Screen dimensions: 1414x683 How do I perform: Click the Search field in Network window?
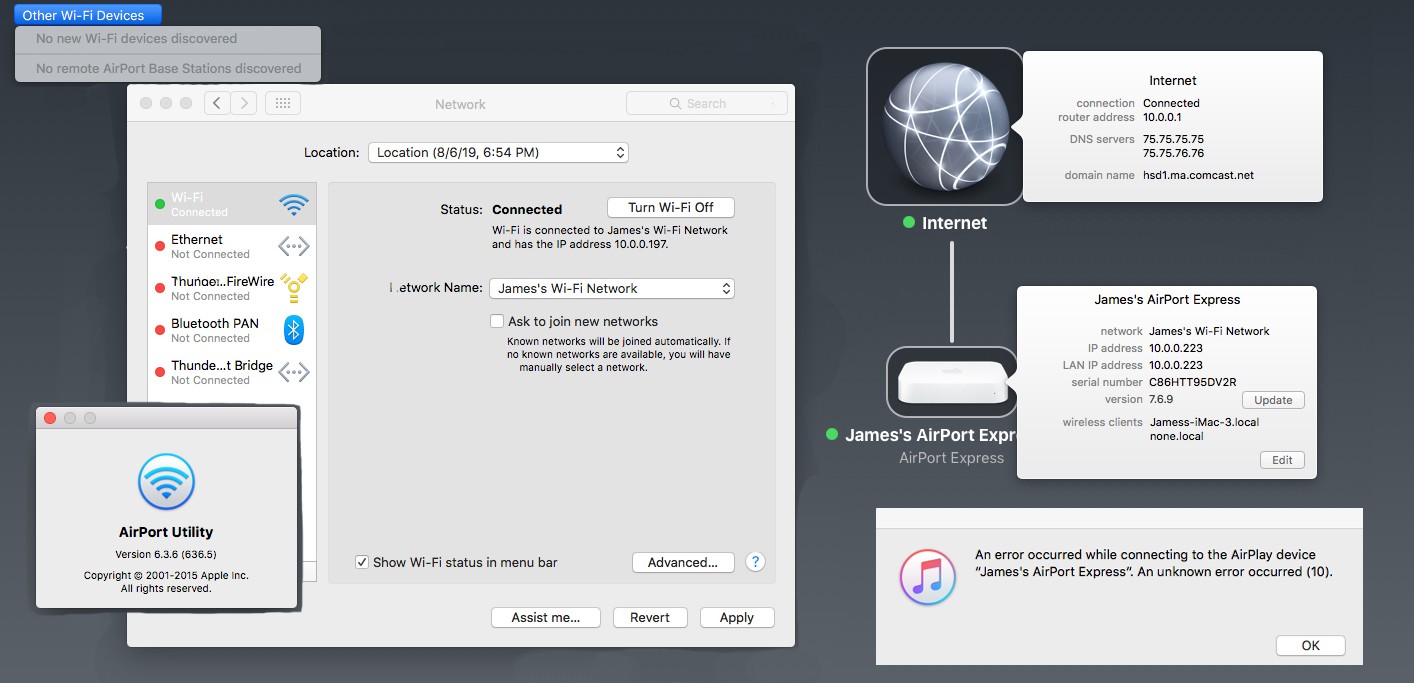click(x=707, y=103)
